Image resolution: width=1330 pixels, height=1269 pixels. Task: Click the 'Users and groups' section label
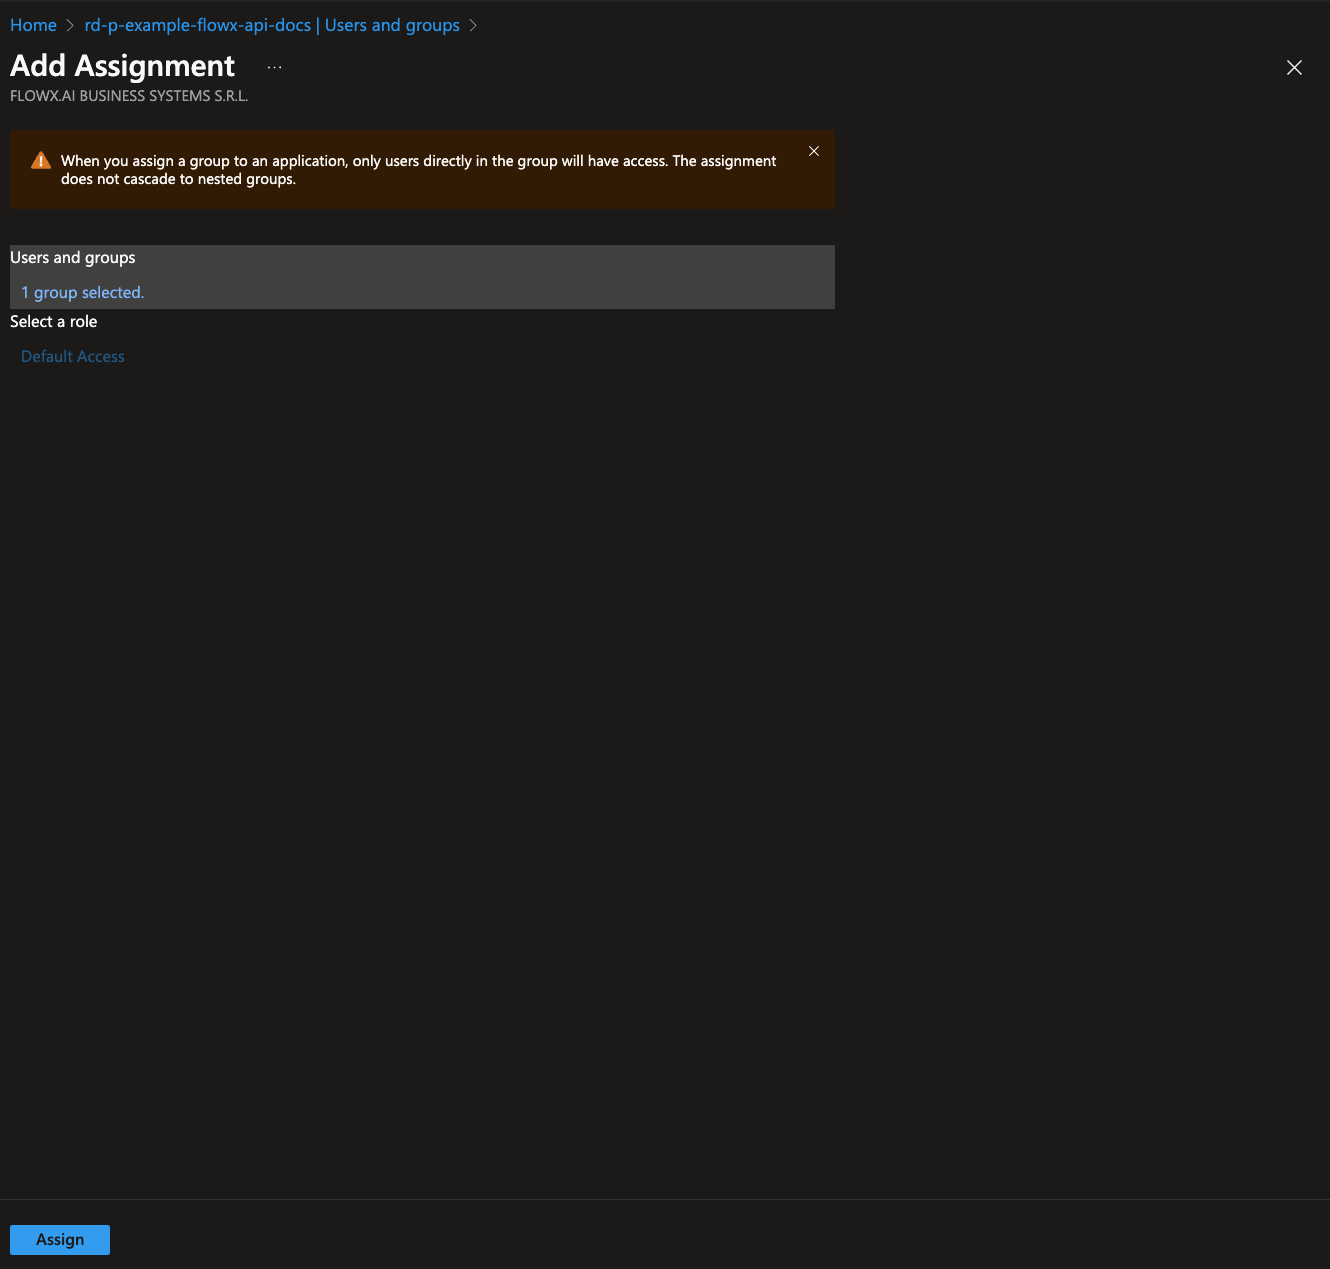73,257
